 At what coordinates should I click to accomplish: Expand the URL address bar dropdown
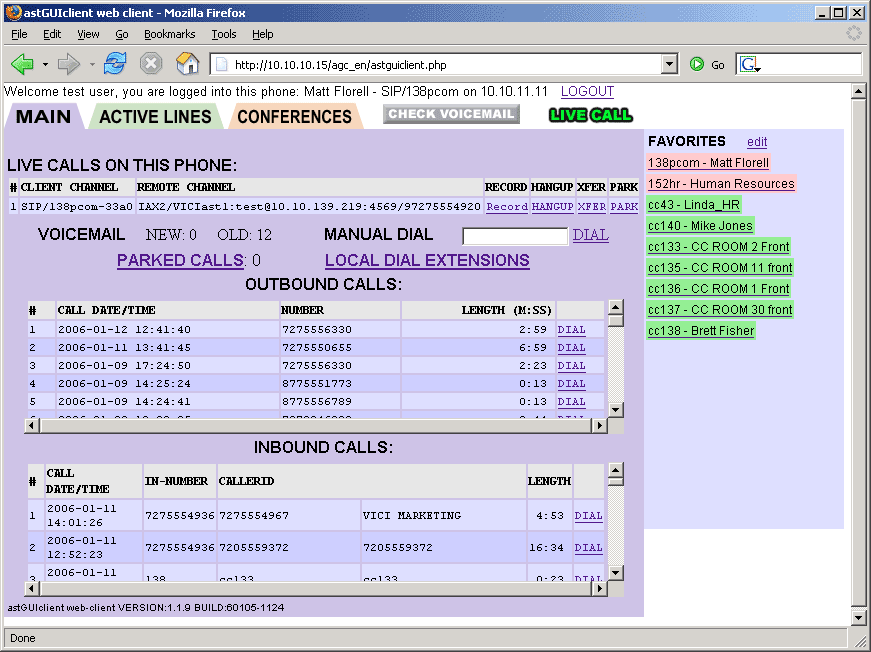(670, 64)
